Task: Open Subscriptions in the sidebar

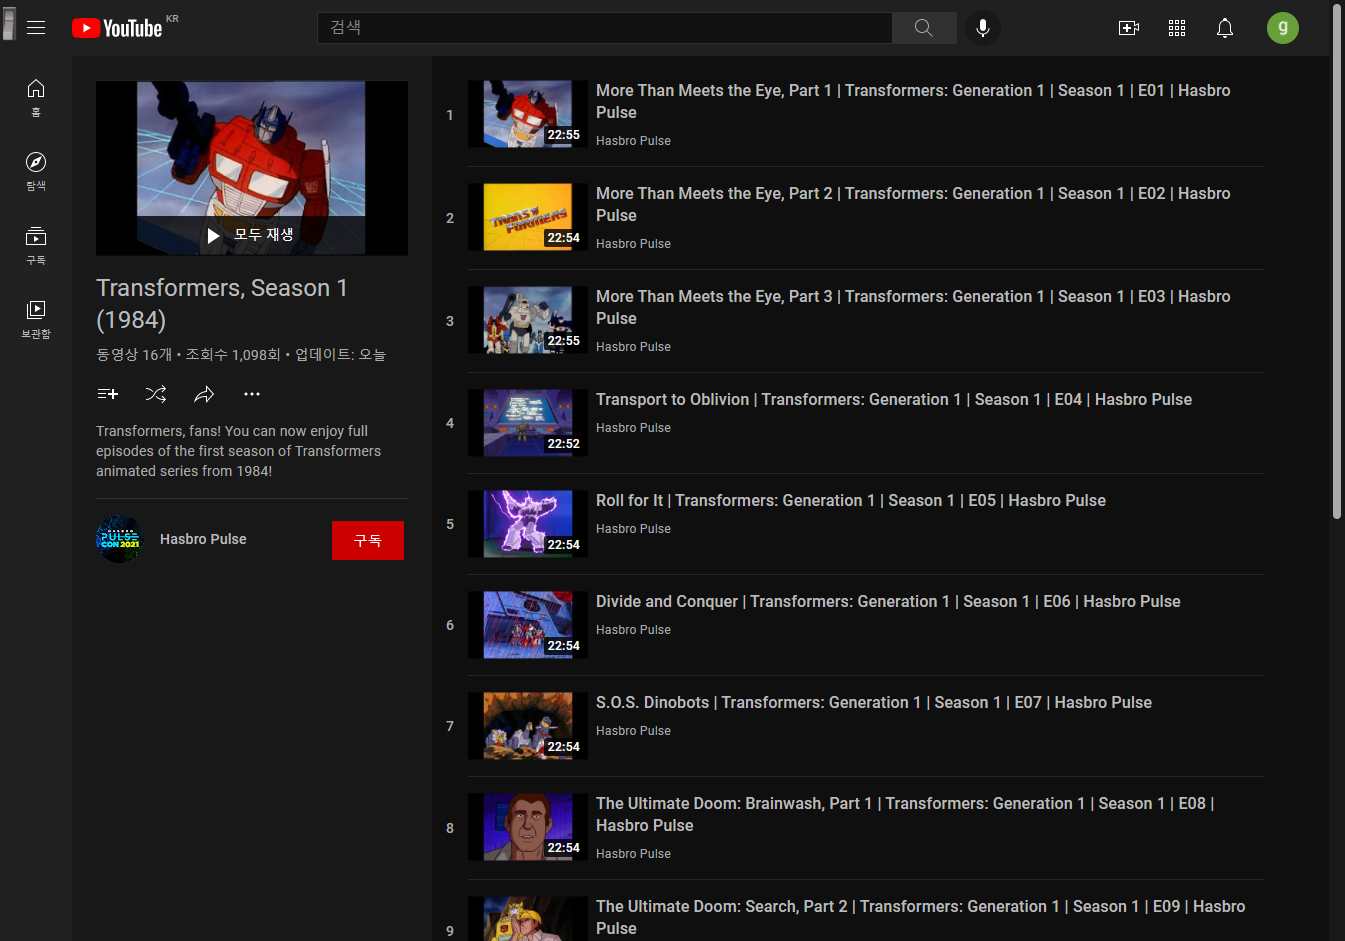Action: click(x=36, y=245)
